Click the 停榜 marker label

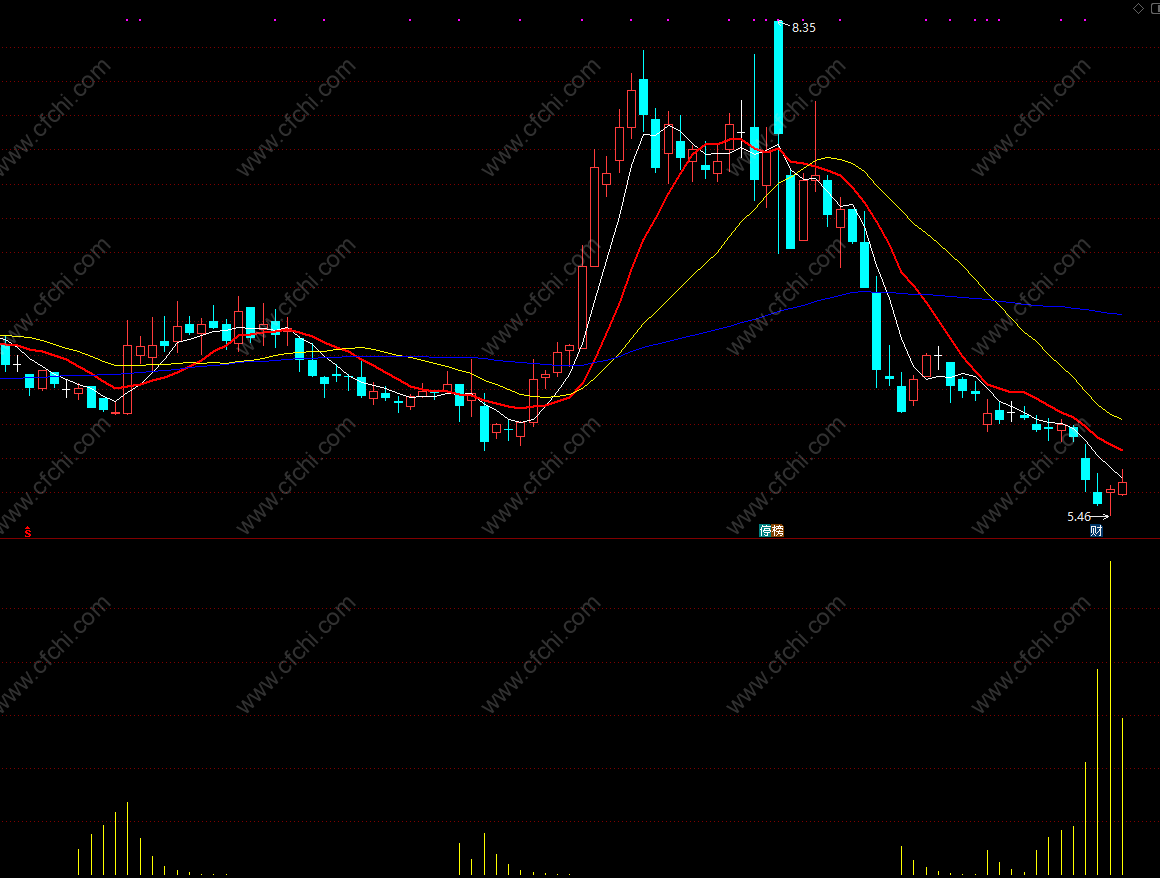click(771, 530)
